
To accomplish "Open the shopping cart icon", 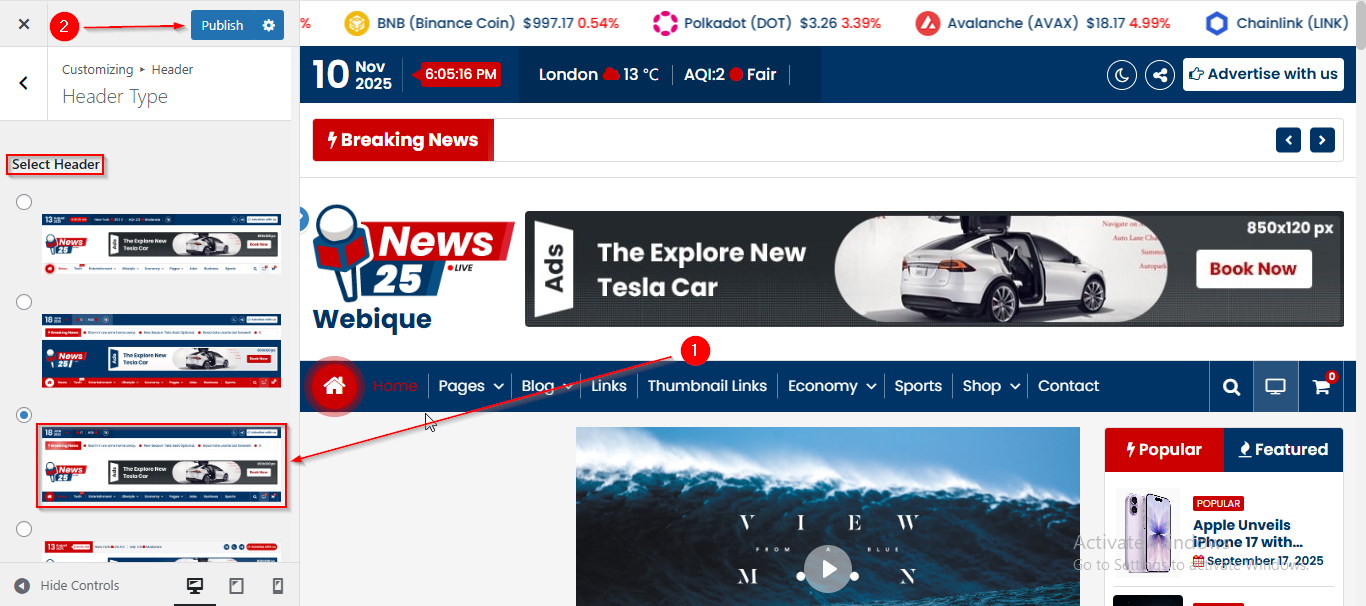I will tap(1321, 387).
